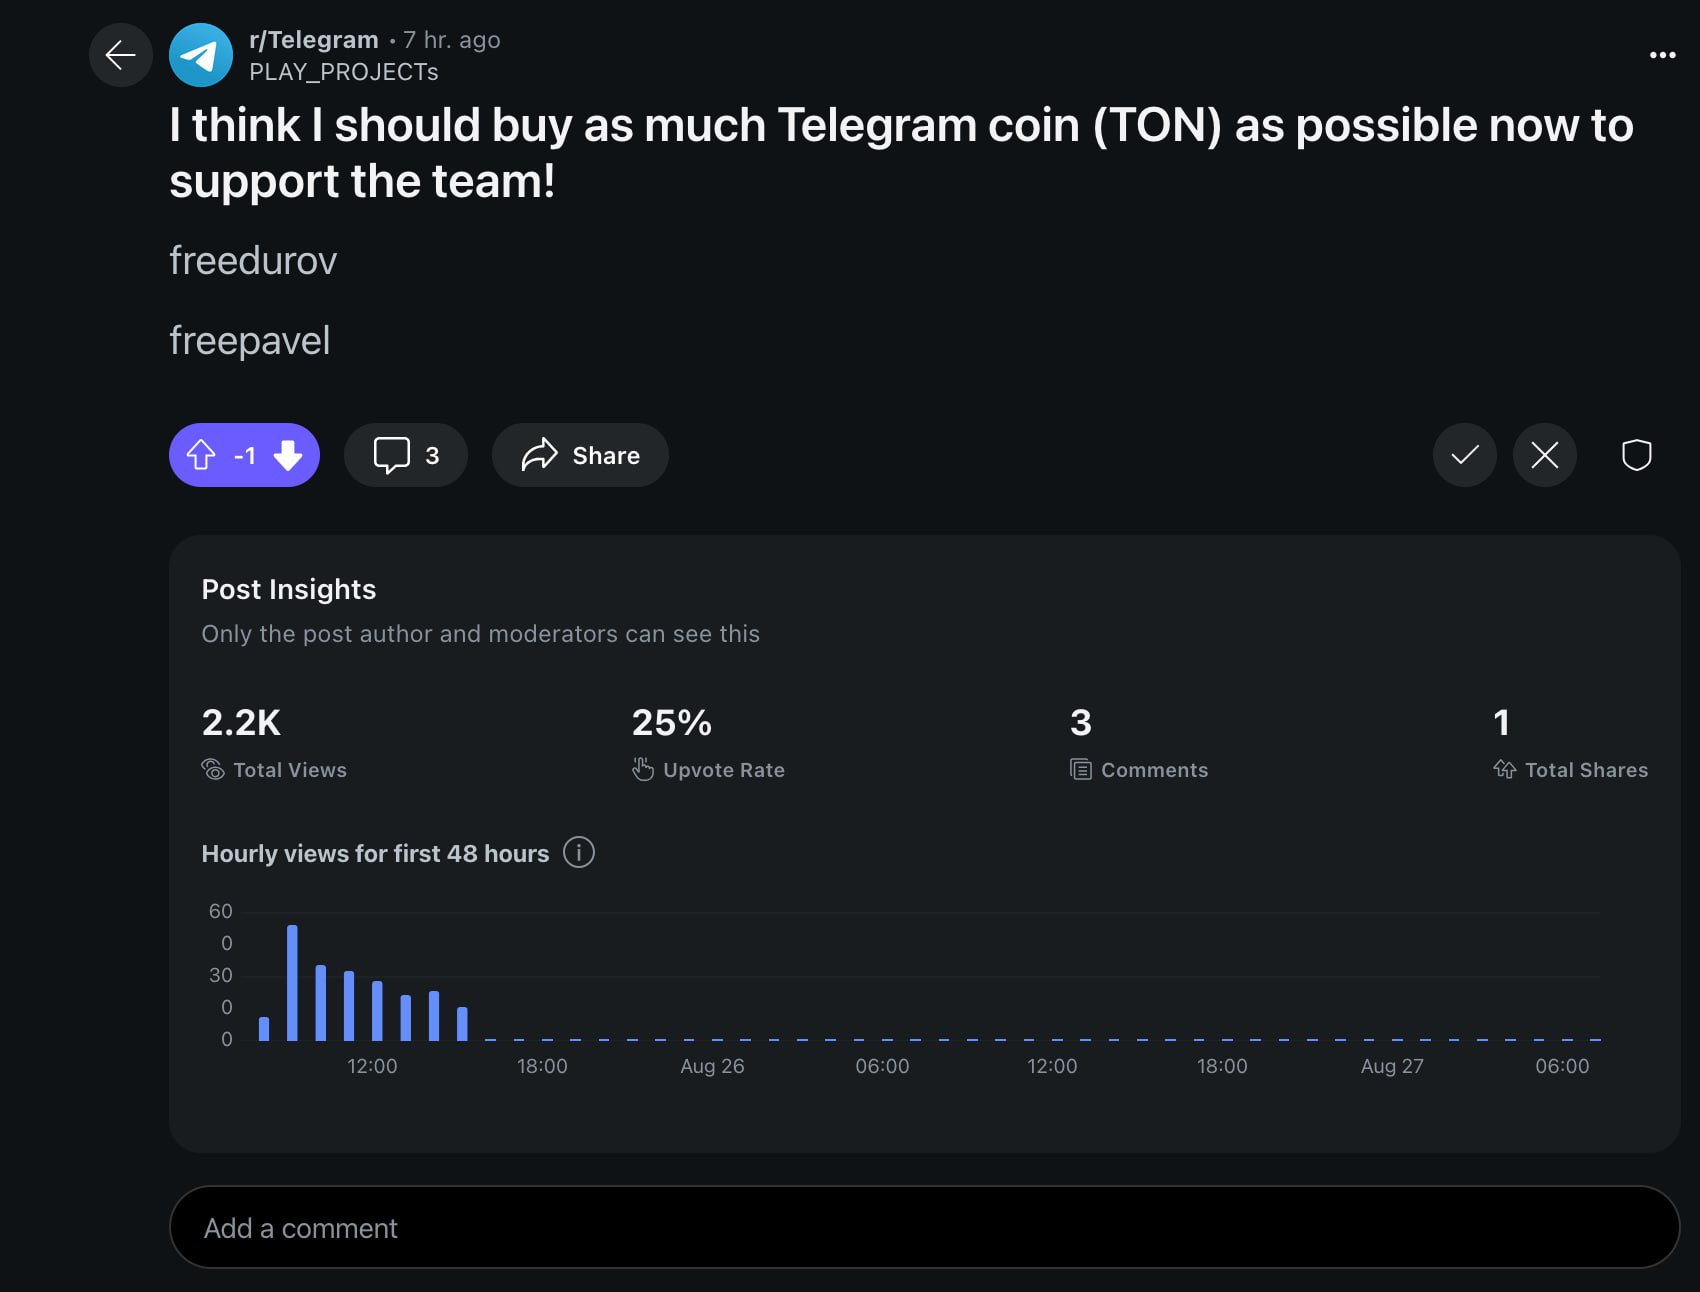Downvote the Telegram coin post

tap(288, 455)
